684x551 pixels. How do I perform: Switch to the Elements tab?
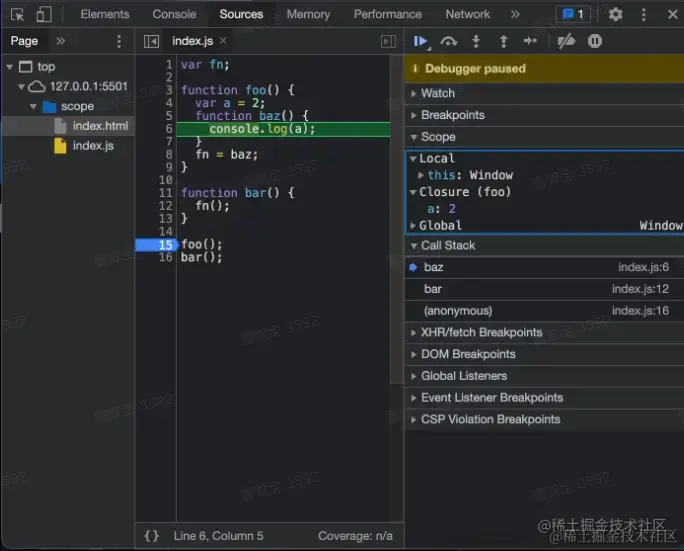click(x=105, y=14)
